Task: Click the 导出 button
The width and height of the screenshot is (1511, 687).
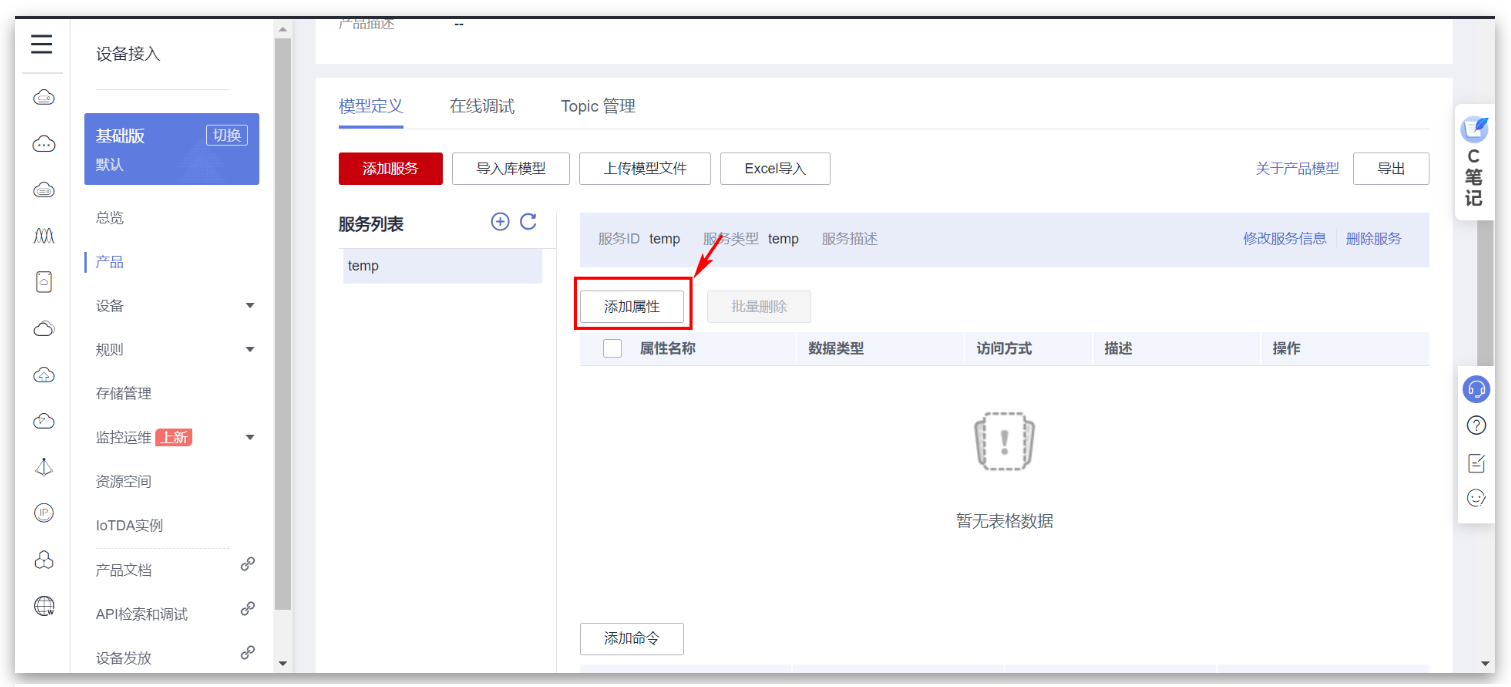Action: click(x=1391, y=169)
